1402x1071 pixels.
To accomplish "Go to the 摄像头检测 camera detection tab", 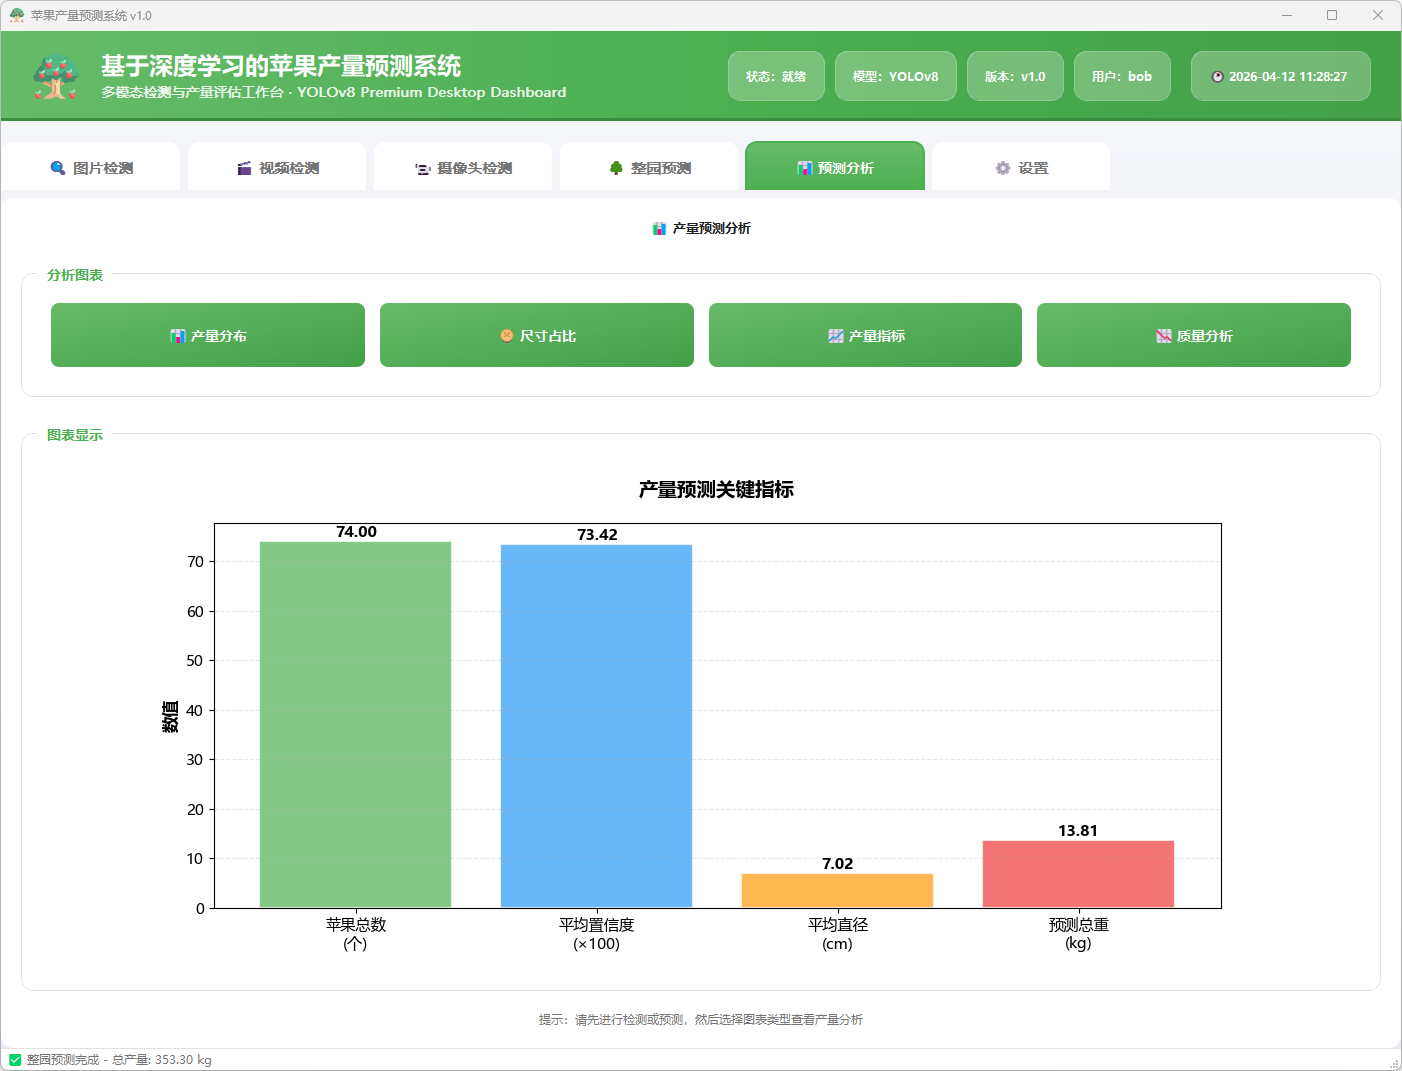I will (463, 168).
